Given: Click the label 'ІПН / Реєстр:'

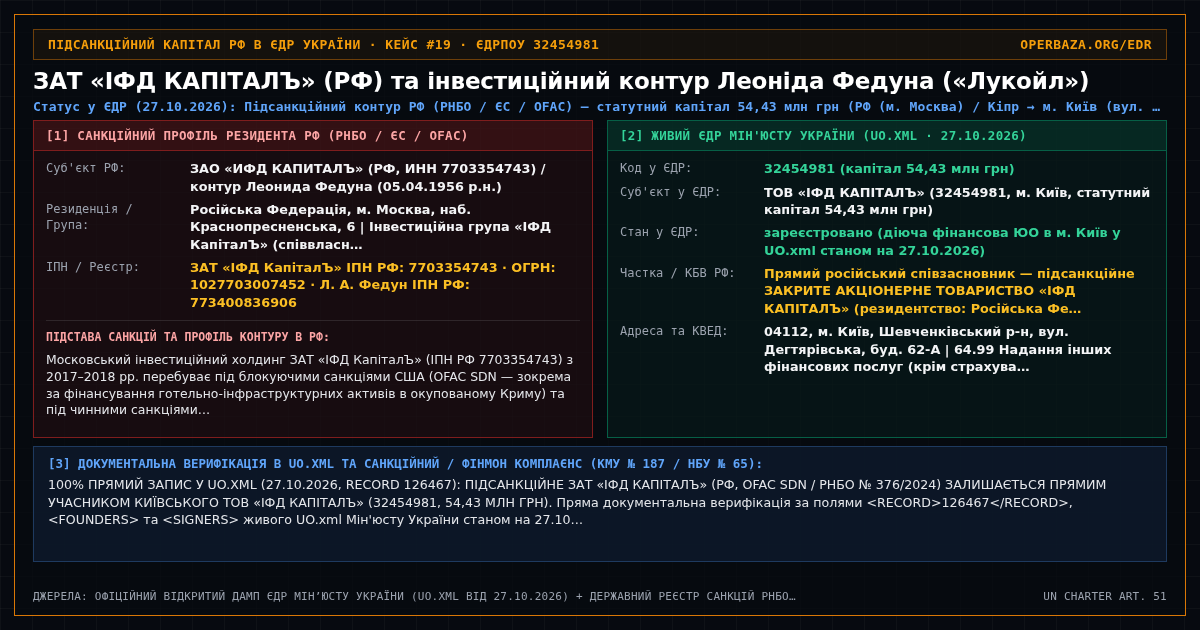Looking at the screenshot, I should click(93, 267).
